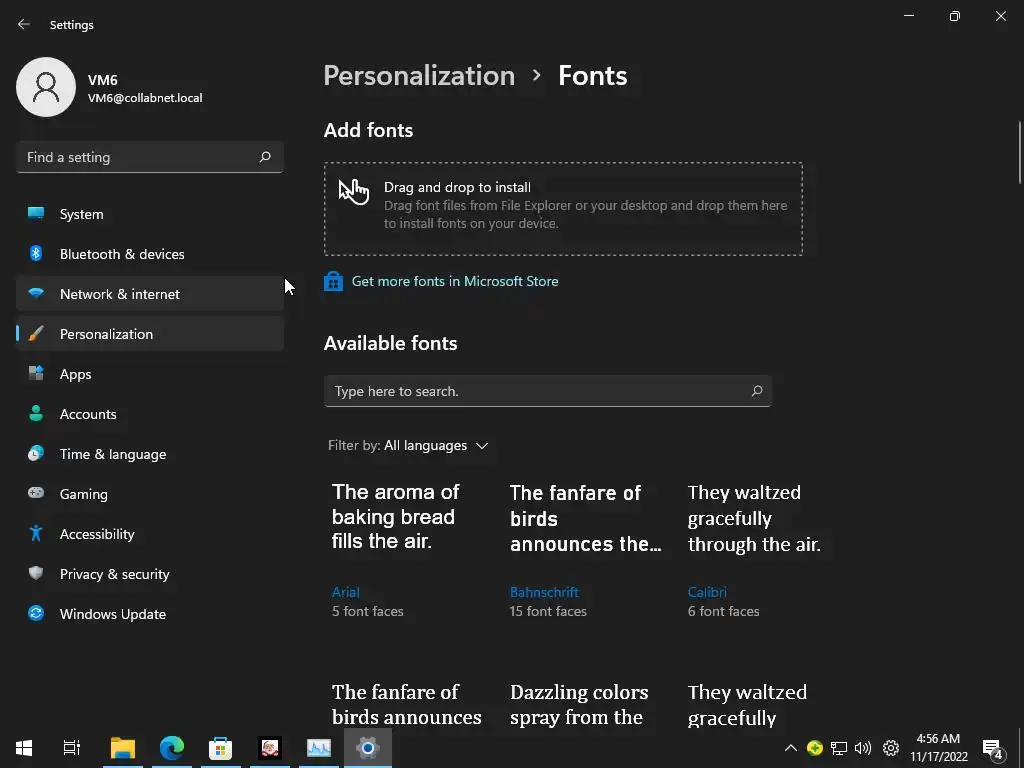Show hidden system tray icons chevron
The height and width of the screenshot is (768, 1024).
pos(790,748)
